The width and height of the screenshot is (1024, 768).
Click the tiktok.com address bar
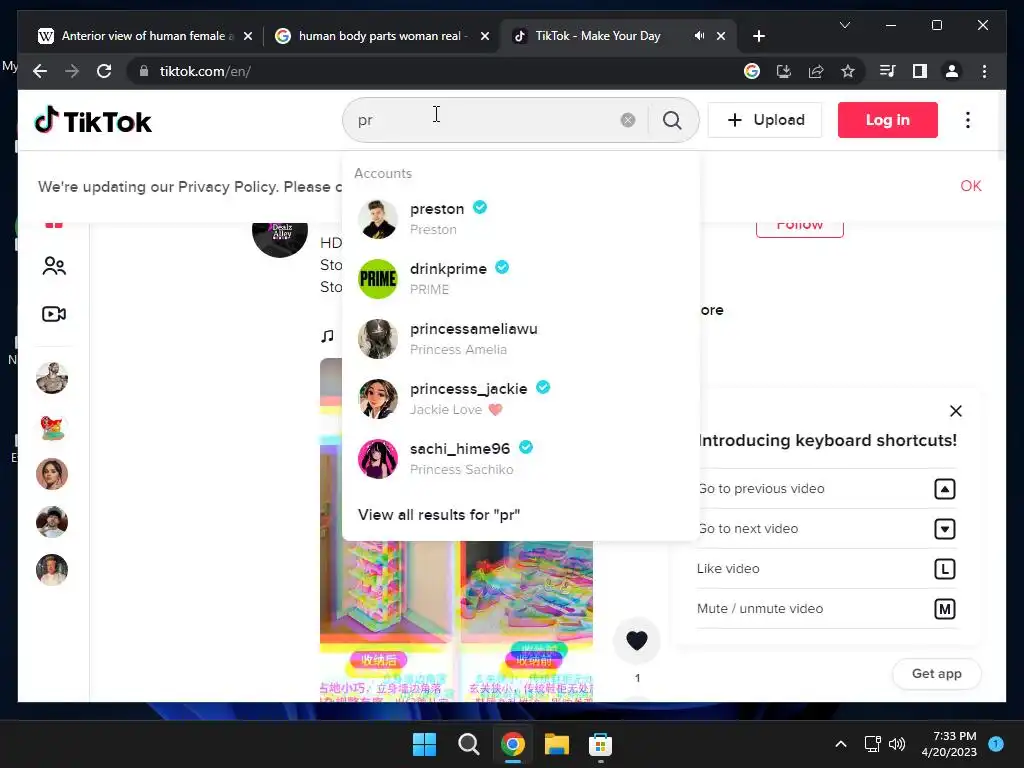click(431, 71)
